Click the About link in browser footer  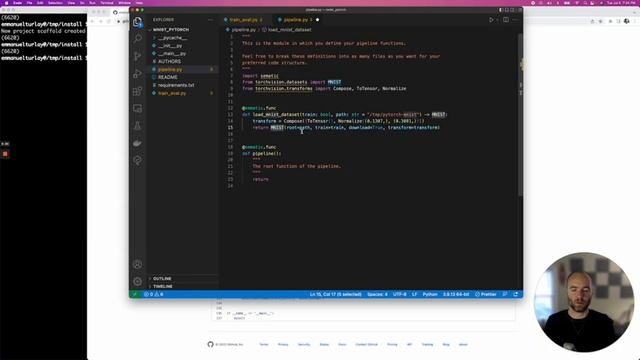pyautogui.click(x=463, y=344)
